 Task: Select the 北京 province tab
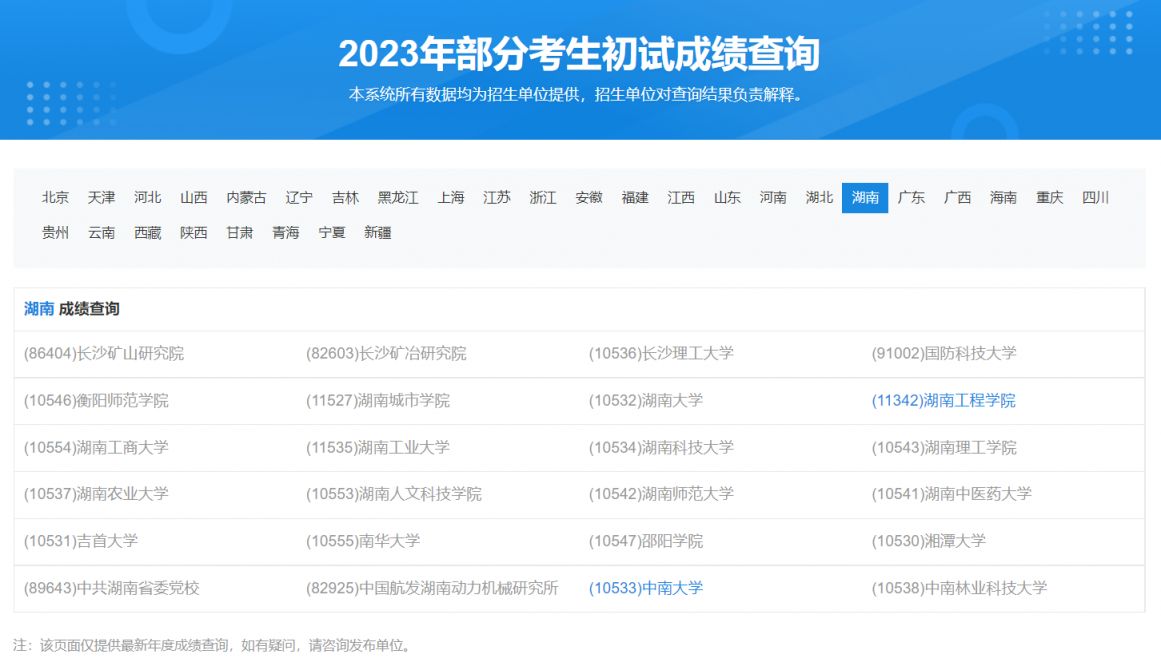coord(56,198)
